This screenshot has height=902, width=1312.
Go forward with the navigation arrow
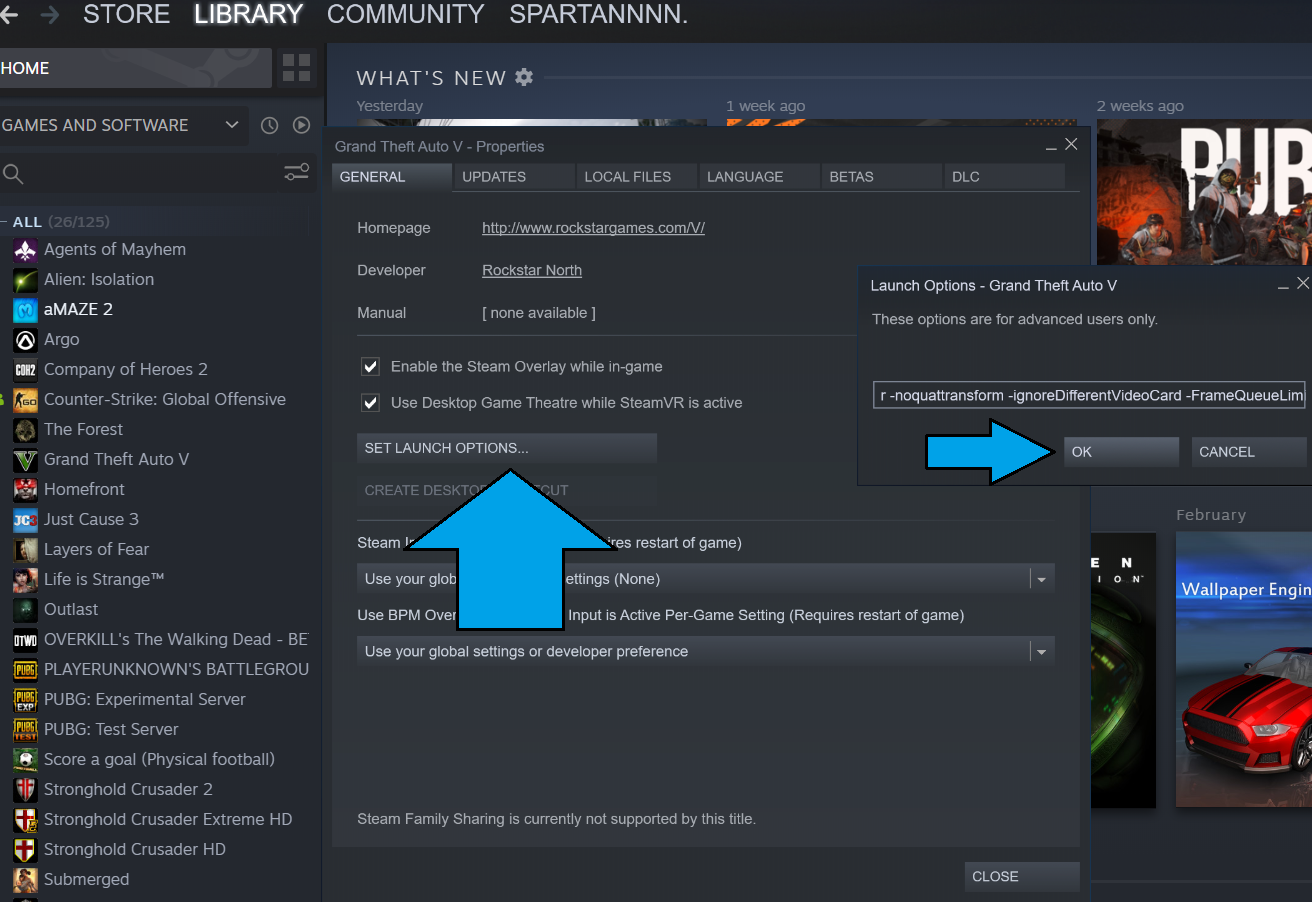(49, 15)
